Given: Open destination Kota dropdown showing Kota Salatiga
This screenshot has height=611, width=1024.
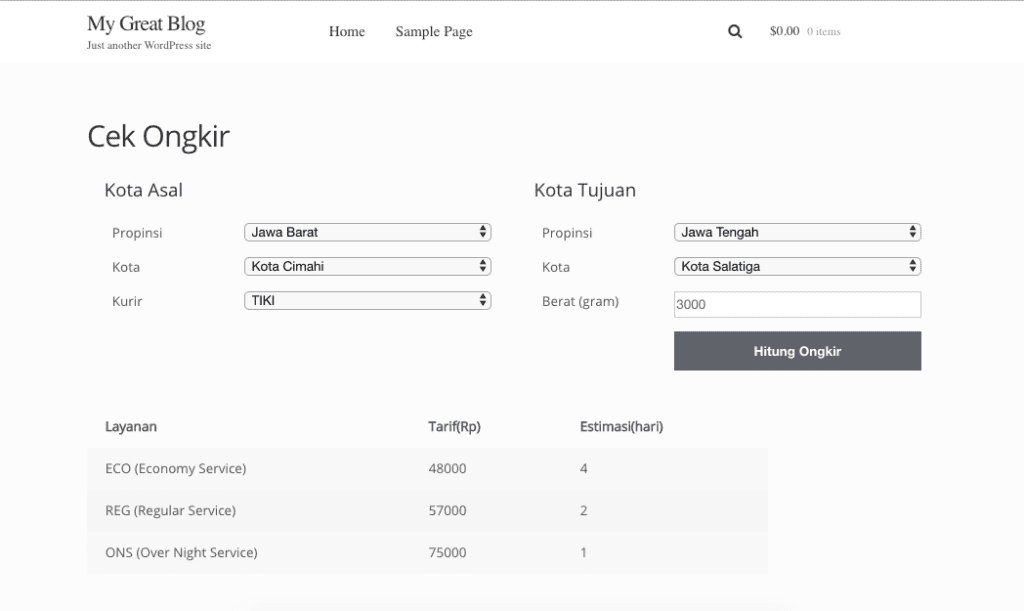Looking at the screenshot, I should [x=797, y=266].
